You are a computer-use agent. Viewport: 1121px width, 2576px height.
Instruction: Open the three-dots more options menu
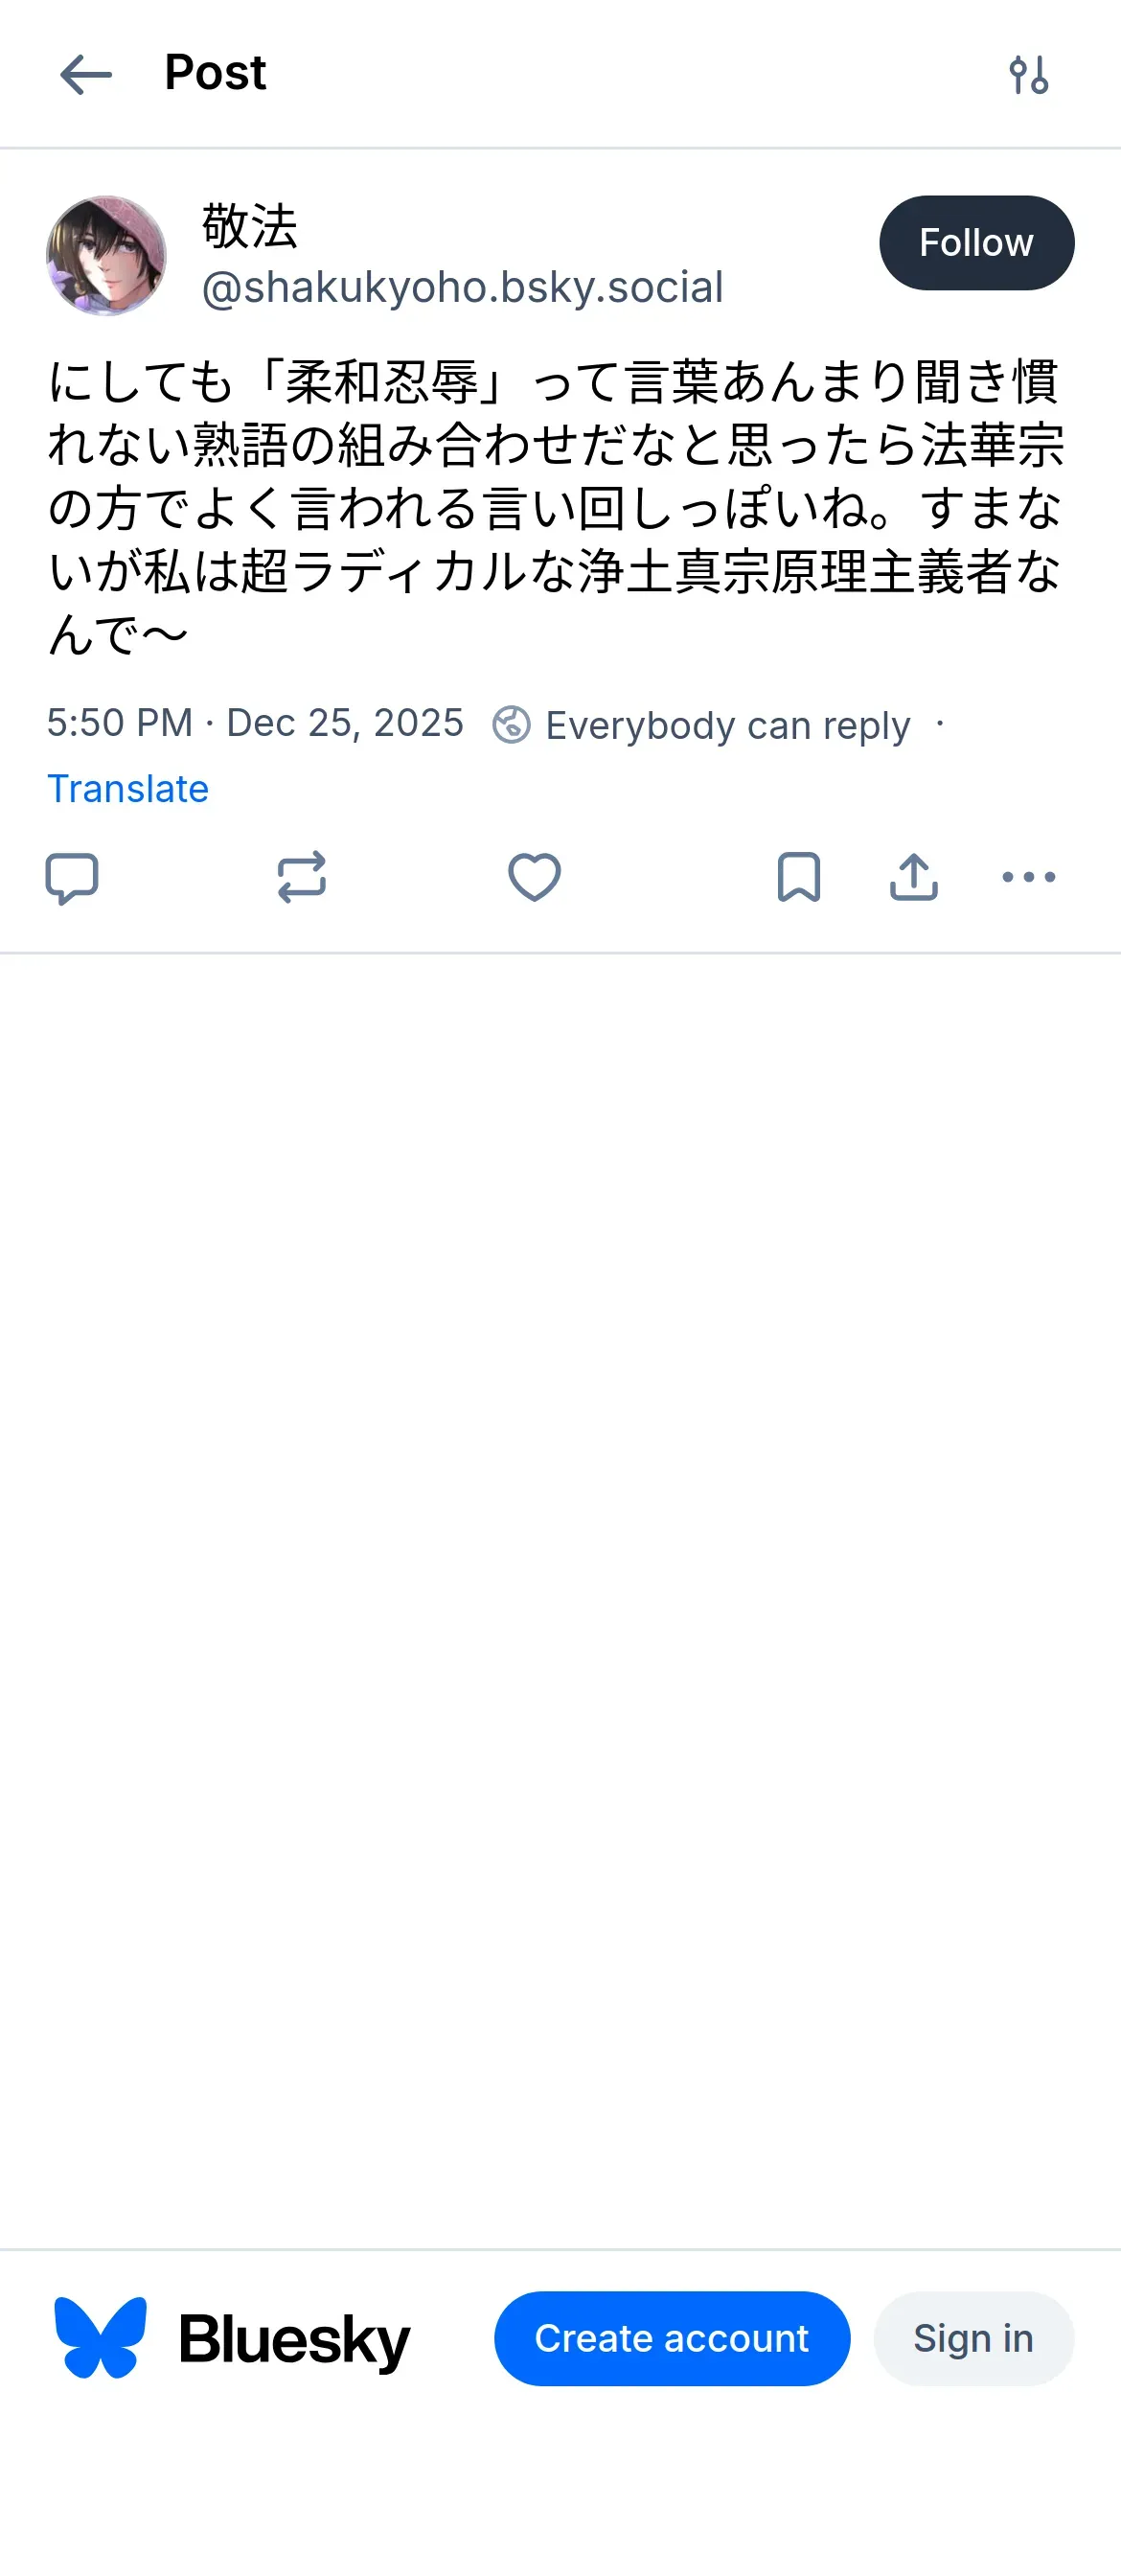(x=1028, y=878)
